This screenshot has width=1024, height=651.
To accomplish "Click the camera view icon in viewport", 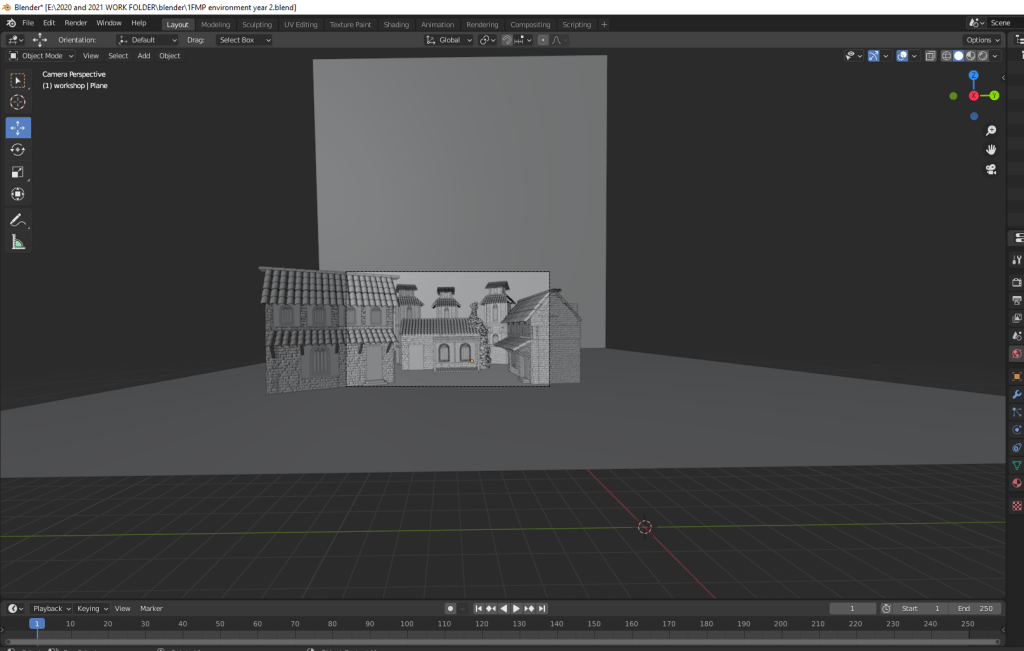I will click(990, 169).
